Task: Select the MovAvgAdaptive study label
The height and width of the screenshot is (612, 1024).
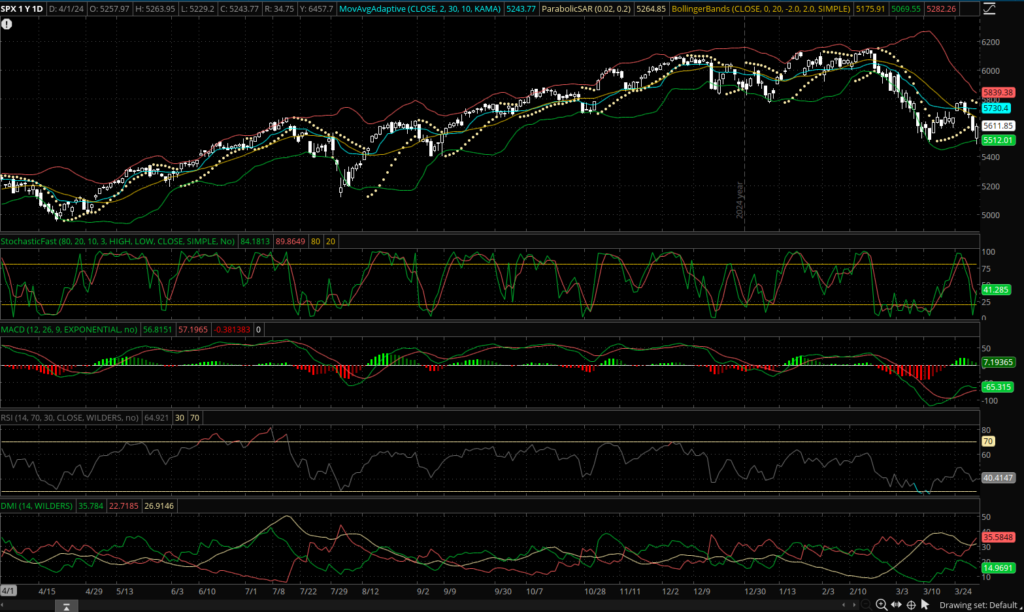Action: [420, 8]
